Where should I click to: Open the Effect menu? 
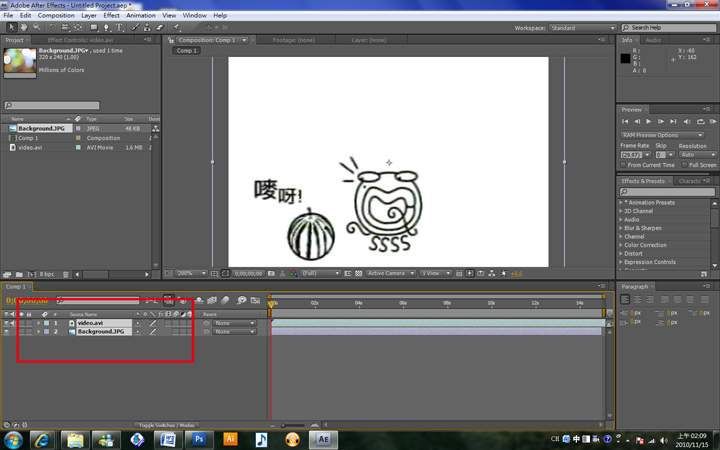pyautogui.click(x=111, y=15)
